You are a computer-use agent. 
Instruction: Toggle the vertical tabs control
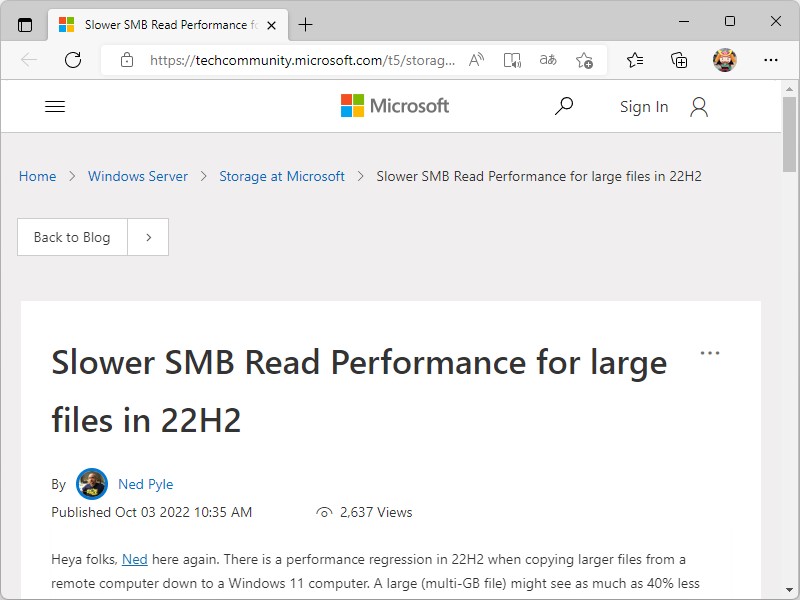pyautogui.click(x=24, y=24)
